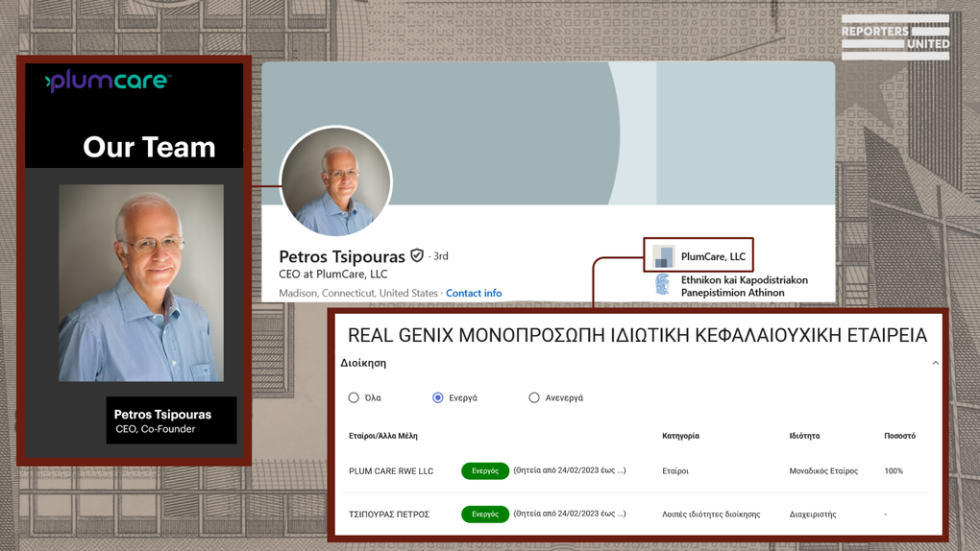Open Ethnikon kai Kapodistriakon Panepistimion Athinon link
980x551 pixels.
744,286
